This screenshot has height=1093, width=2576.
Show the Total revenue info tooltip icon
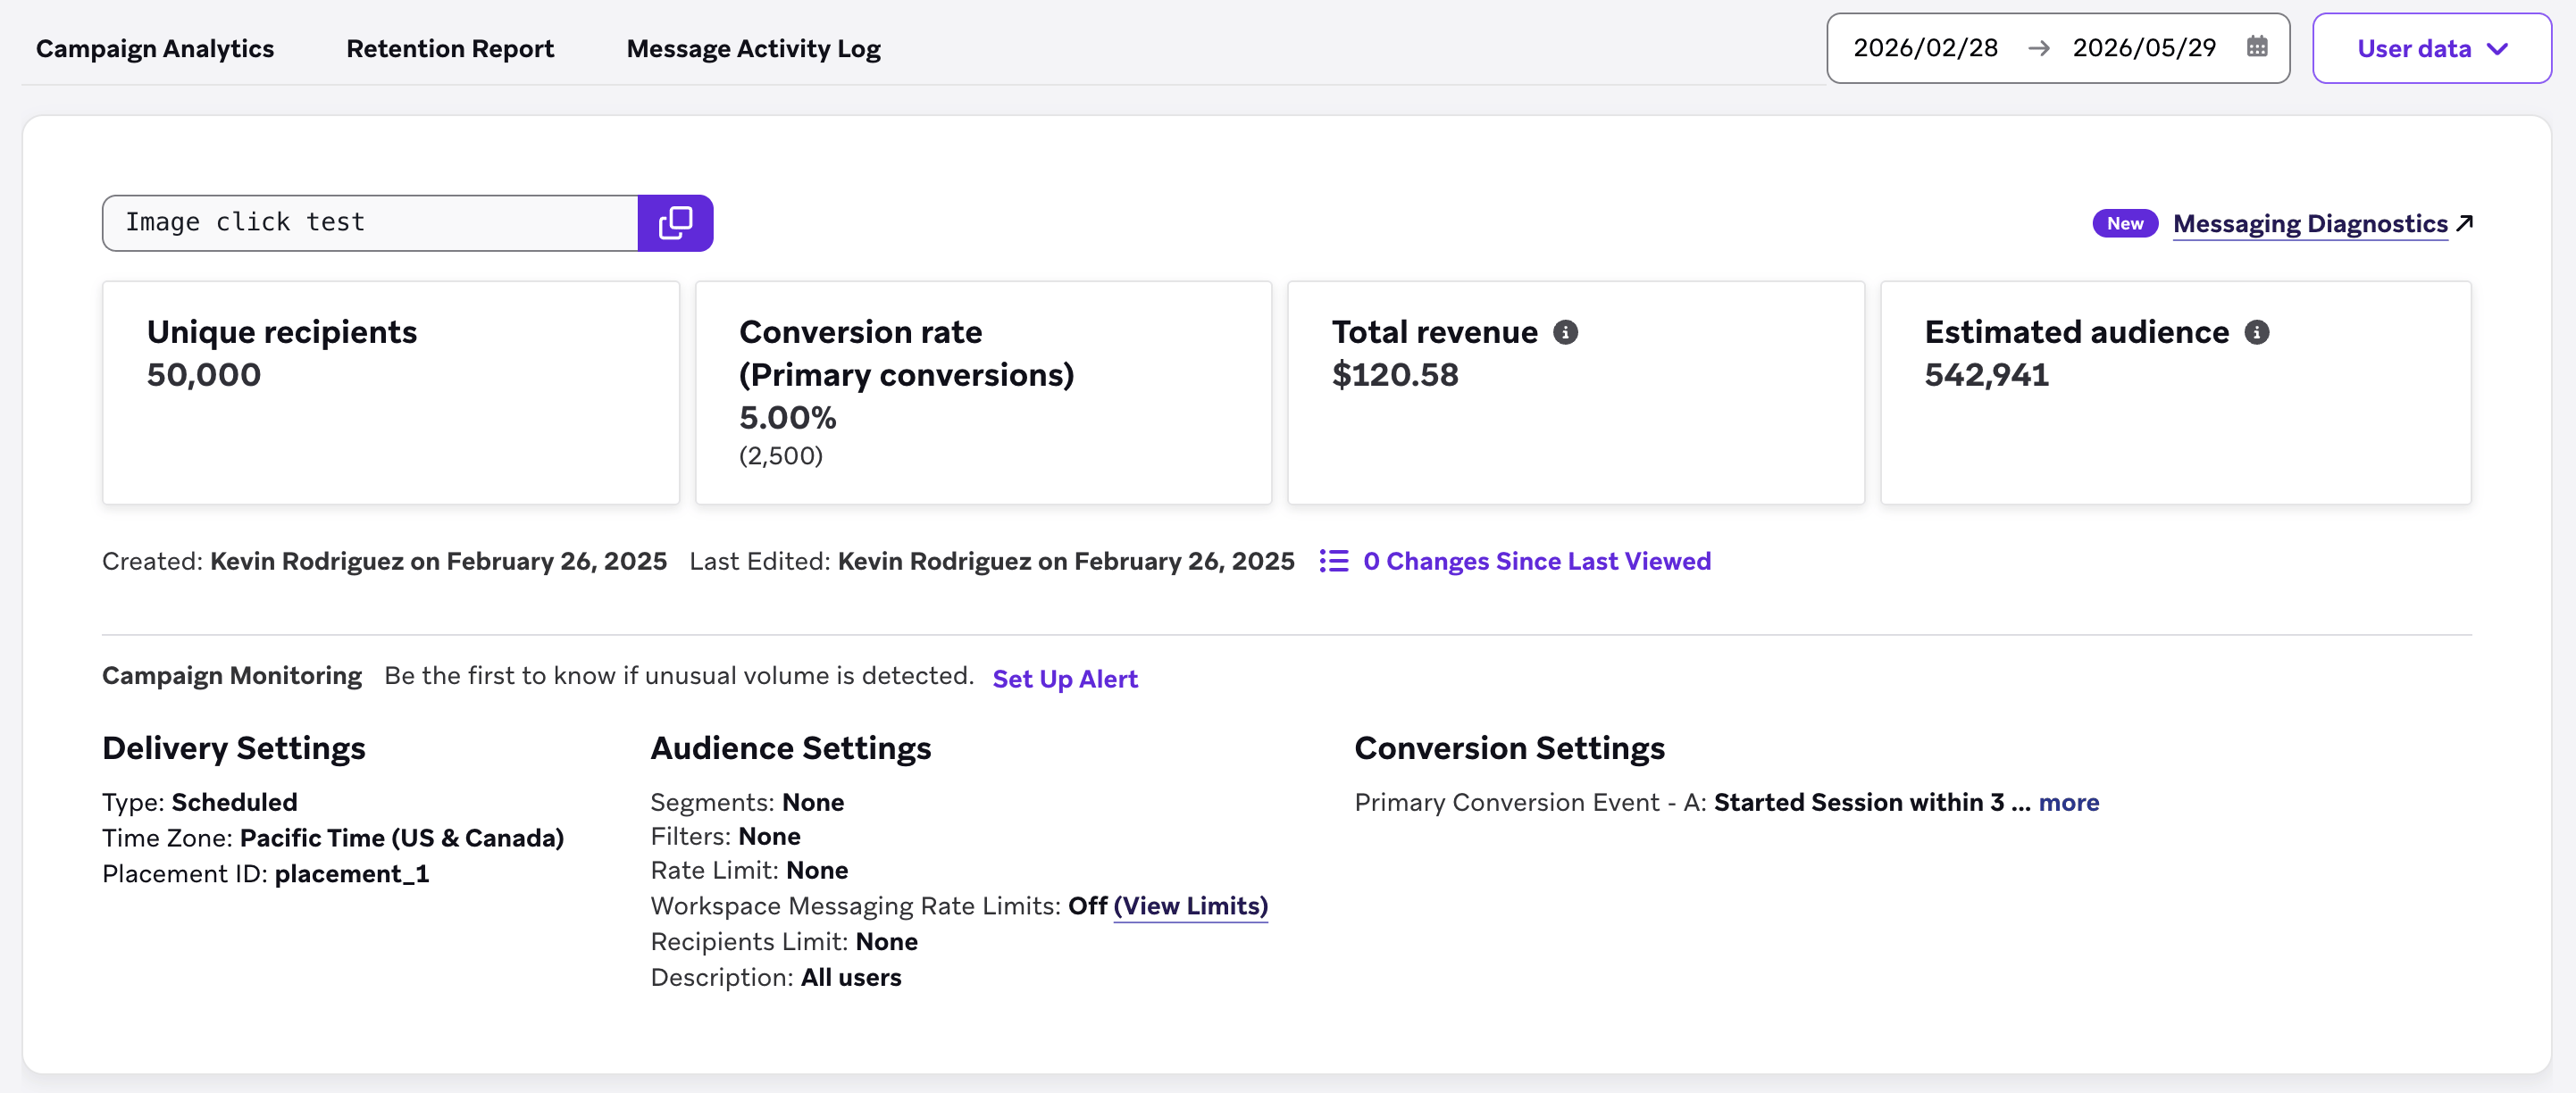tap(1565, 332)
